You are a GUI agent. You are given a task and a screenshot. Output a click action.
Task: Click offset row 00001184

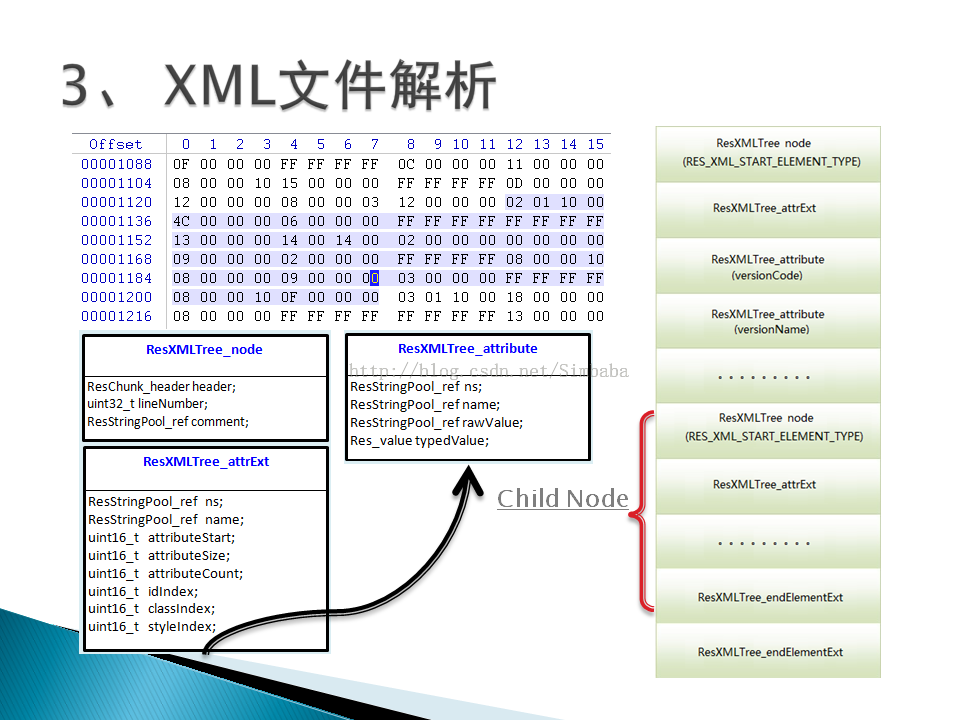click(x=342, y=278)
